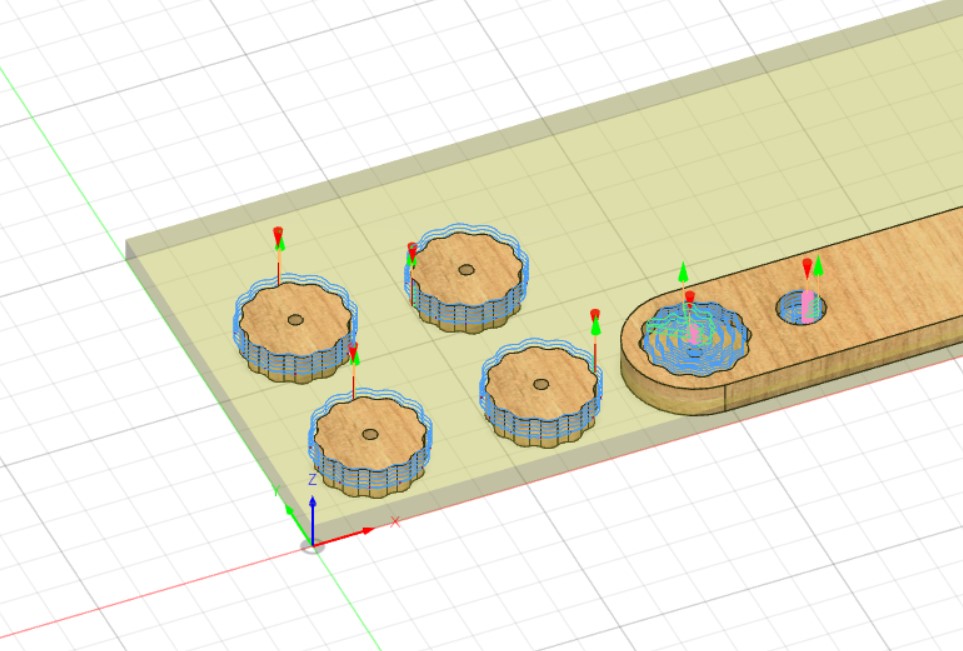Click the center hole of back-middle knob
963x651 pixels.
(x=465, y=269)
